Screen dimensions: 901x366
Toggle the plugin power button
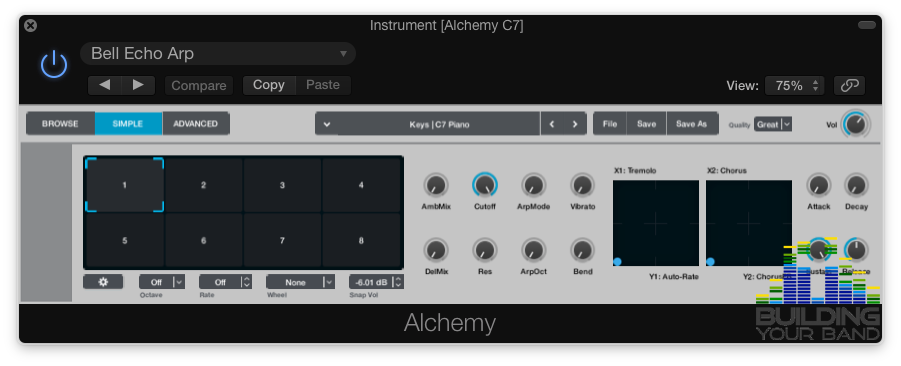pos(54,64)
